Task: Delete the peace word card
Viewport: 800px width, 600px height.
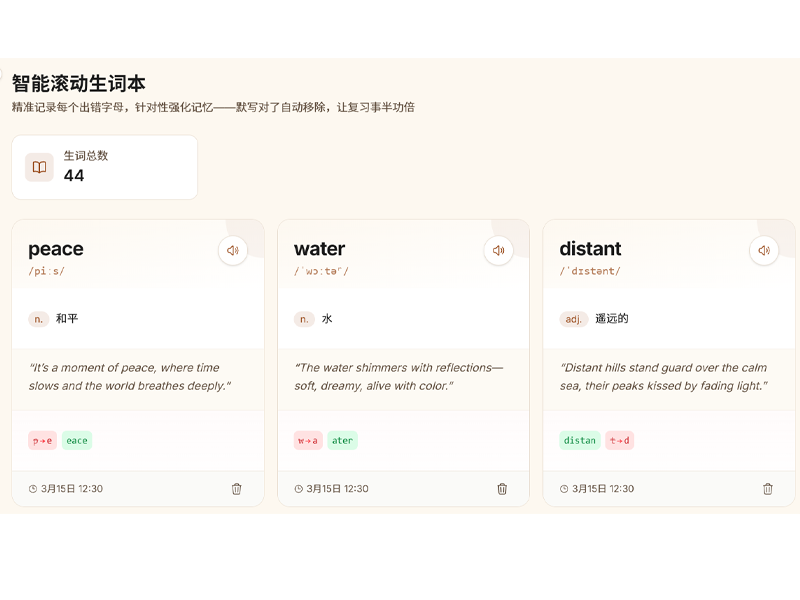Action: click(237, 489)
